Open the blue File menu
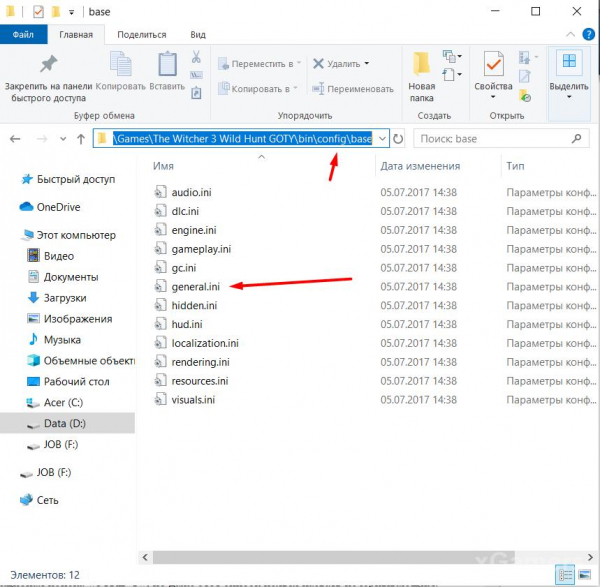 tap(23, 33)
